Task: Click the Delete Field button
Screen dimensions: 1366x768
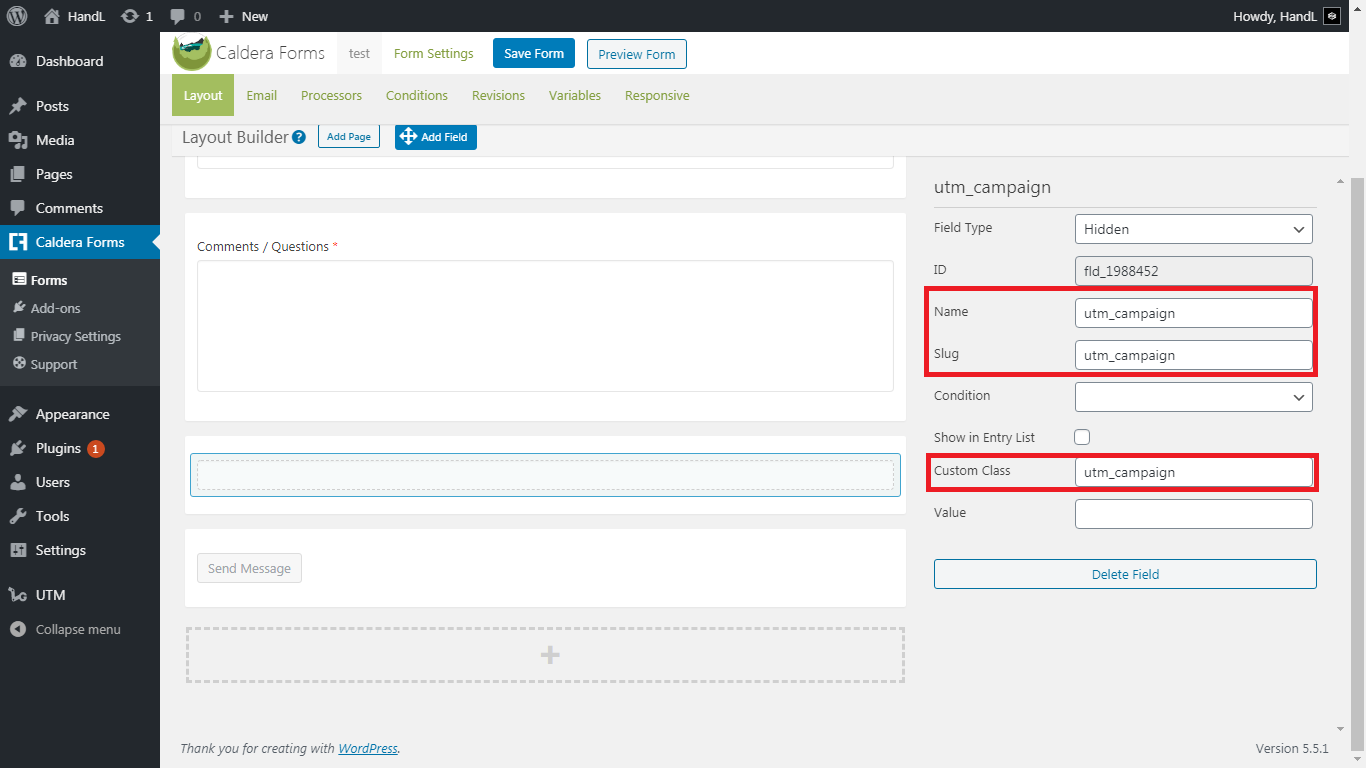Action: coord(1125,574)
